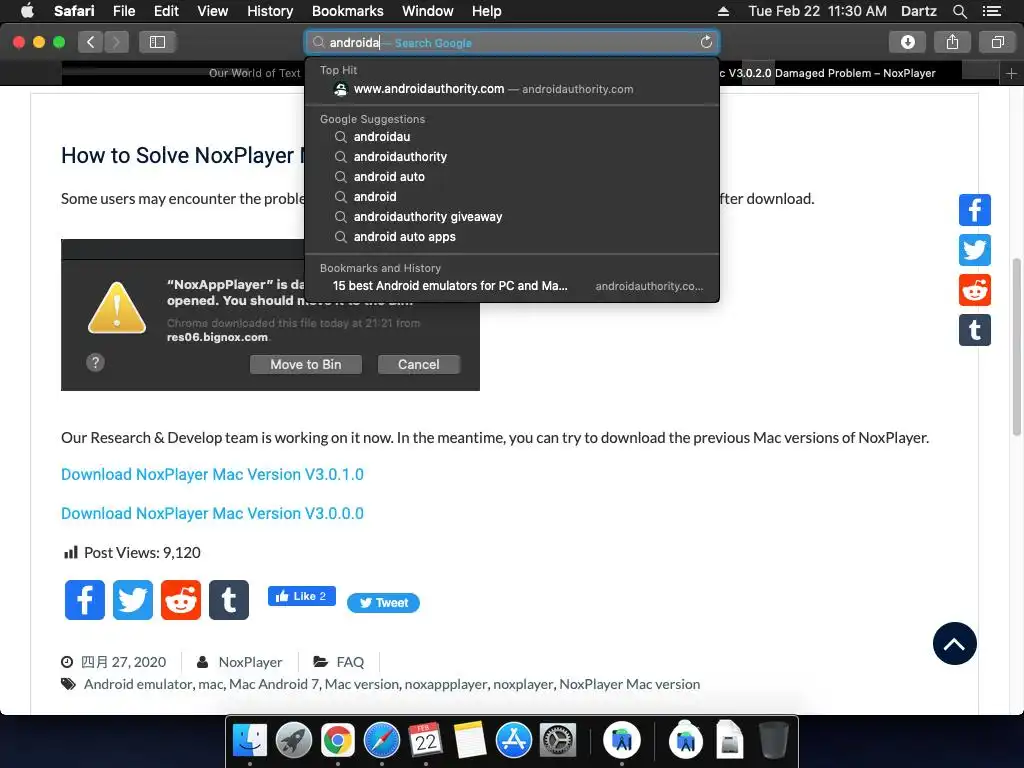This screenshot has width=1024, height=768.
Task: Open the Android emulator tag
Action: click(x=138, y=684)
